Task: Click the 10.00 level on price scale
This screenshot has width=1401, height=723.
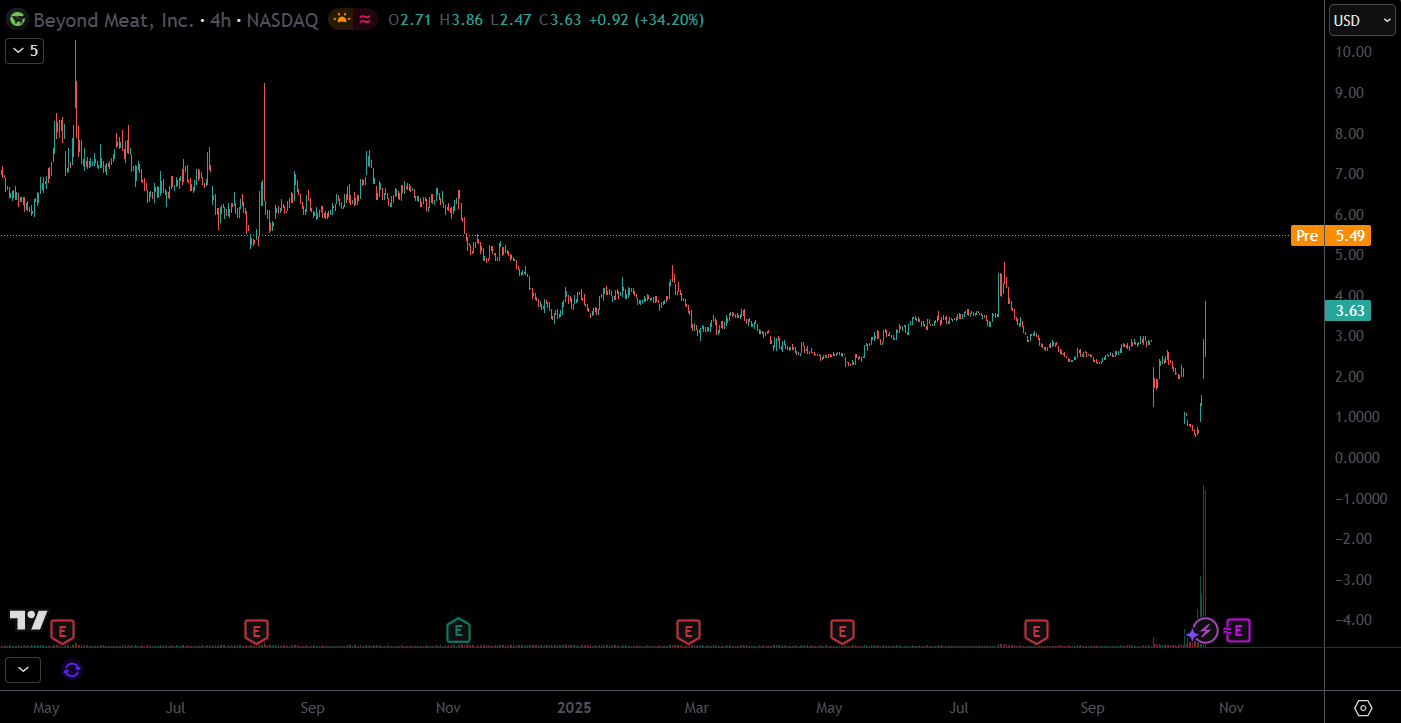Action: (1362, 52)
